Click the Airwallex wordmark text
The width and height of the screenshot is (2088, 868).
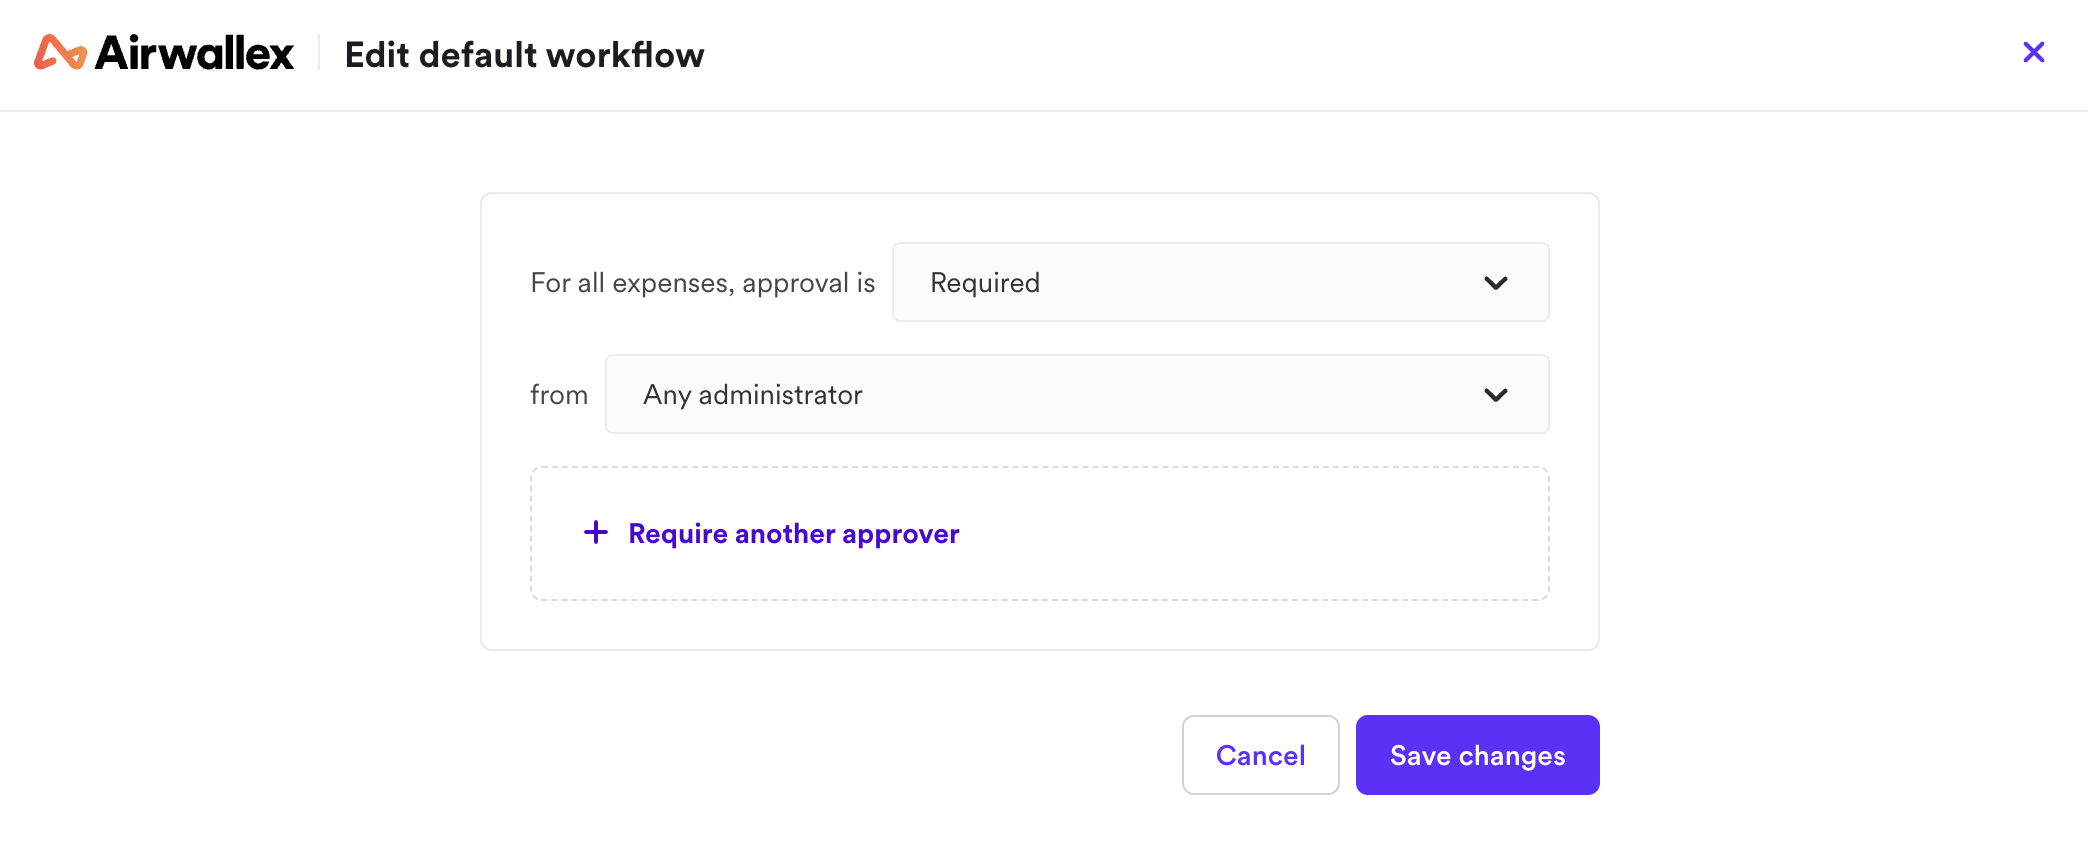tap(195, 53)
